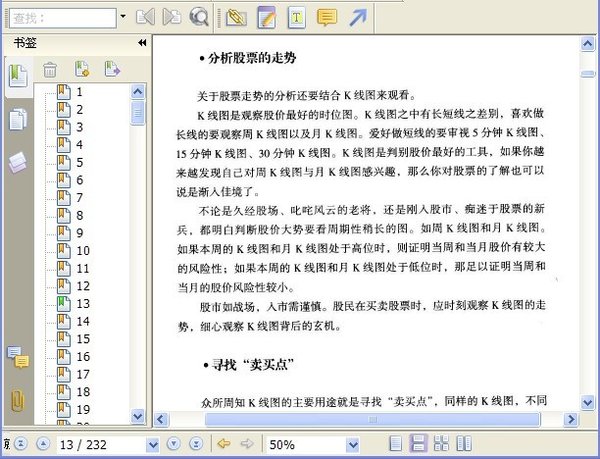Go to the first page
600x459 pixels.
pyautogui.click(x=21, y=444)
